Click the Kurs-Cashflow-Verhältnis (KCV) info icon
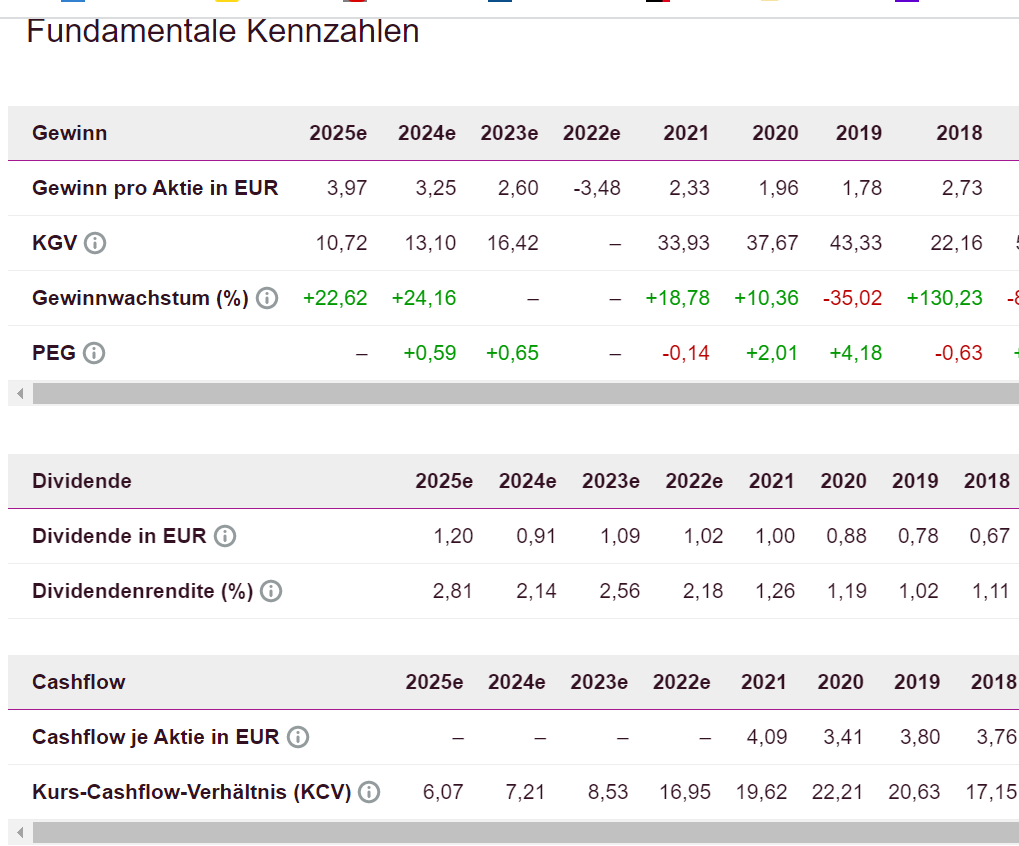 369,792
